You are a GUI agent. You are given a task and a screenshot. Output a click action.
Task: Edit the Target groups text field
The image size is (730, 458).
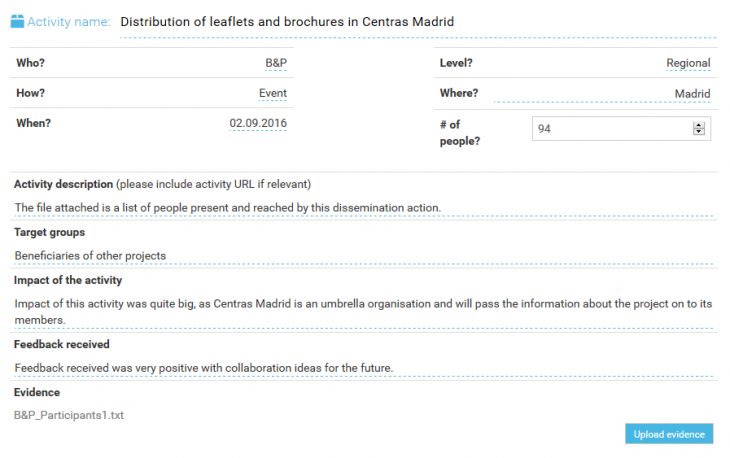click(364, 256)
